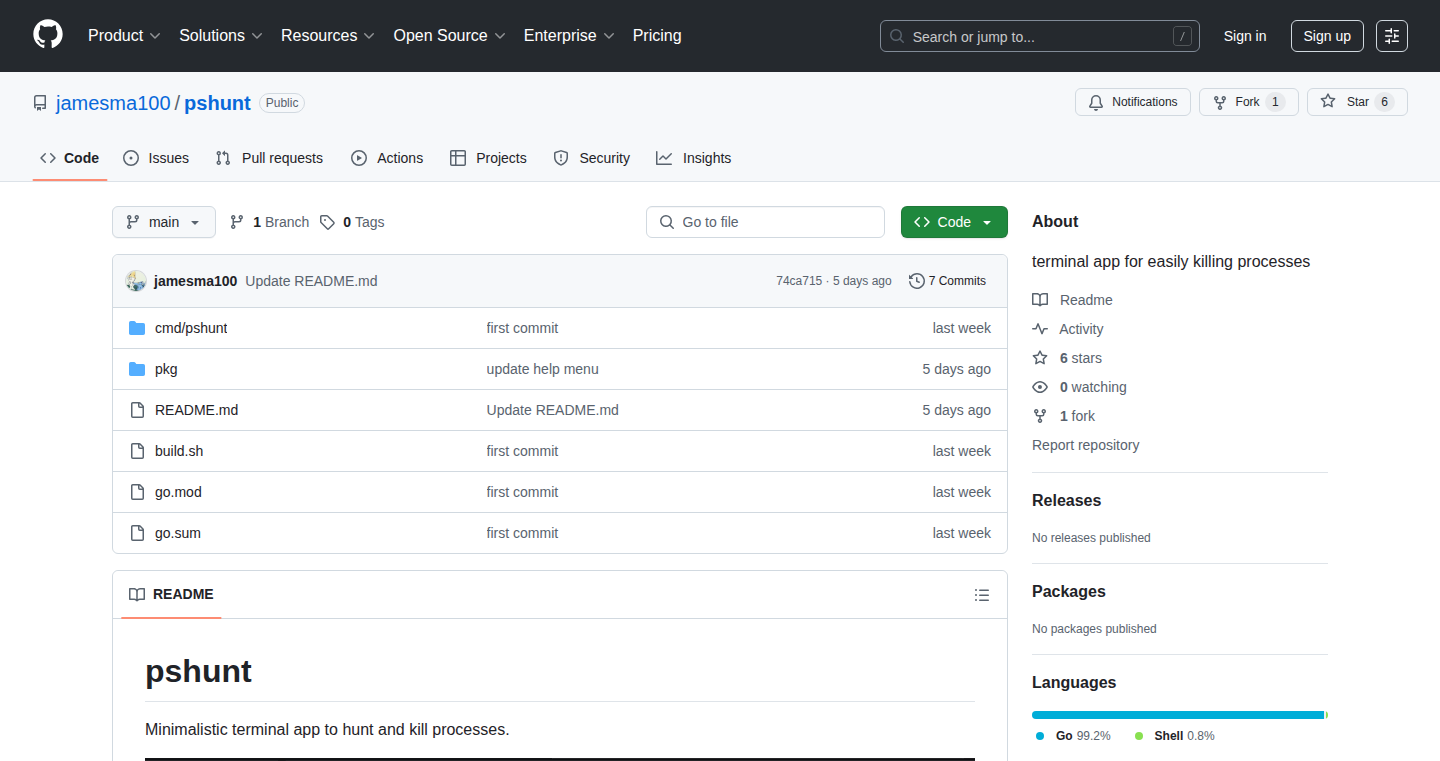The image size is (1440, 761).
Task: Open the README outline list icon
Action: click(x=982, y=595)
